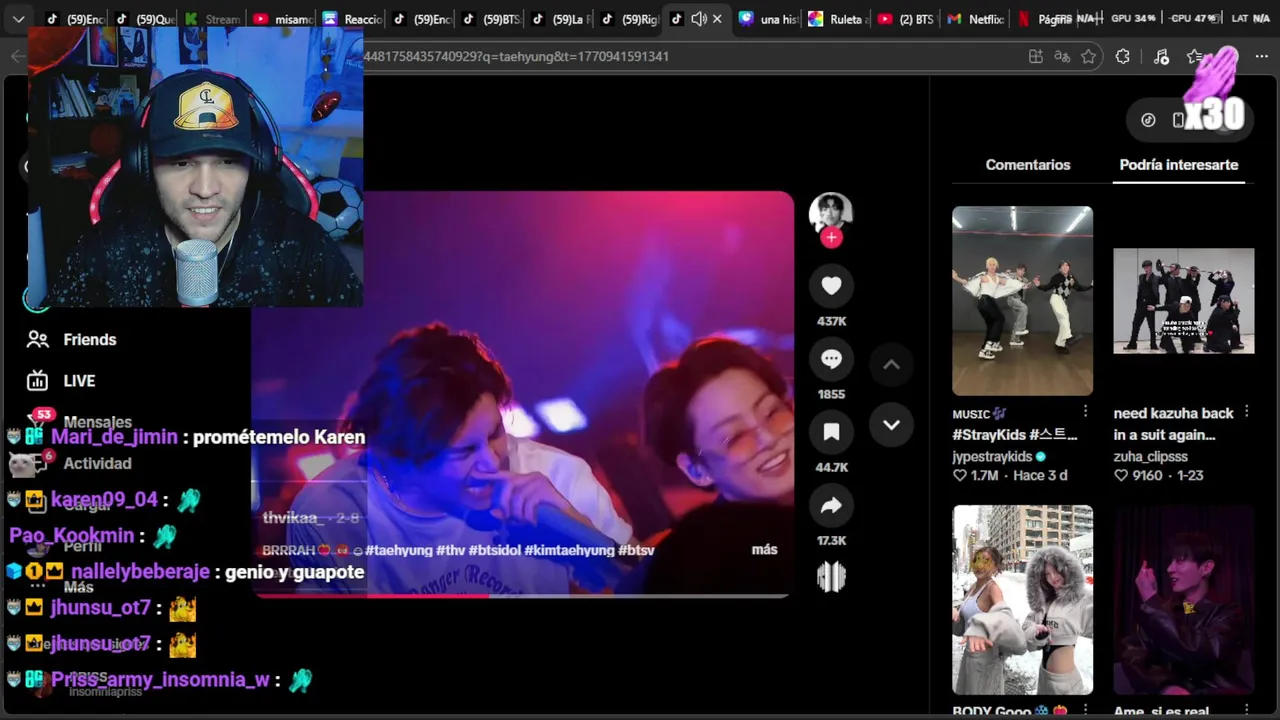Switch to the (59)Que browser tab
This screenshot has width=1280, height=720.
point(144,19)
